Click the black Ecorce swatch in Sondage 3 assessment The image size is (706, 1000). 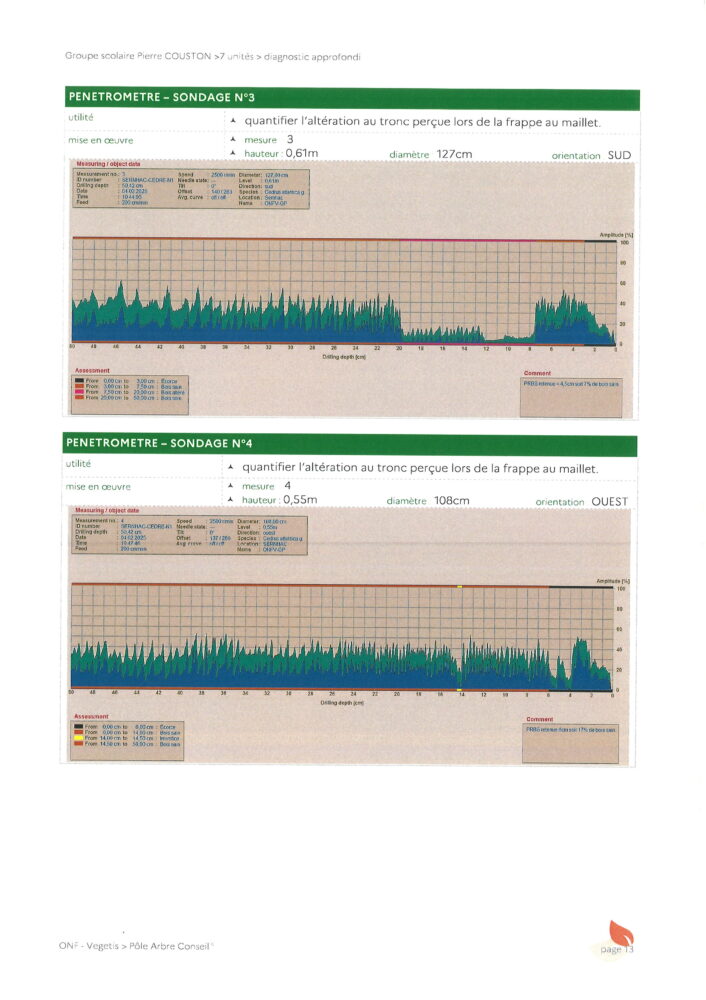pyautogui.click(x=79, y=381)
